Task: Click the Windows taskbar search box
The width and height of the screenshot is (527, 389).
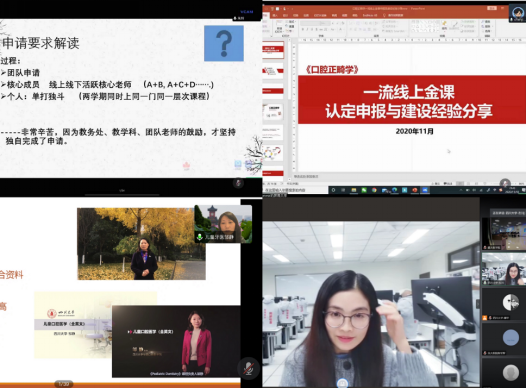Action: pos(296,190)
